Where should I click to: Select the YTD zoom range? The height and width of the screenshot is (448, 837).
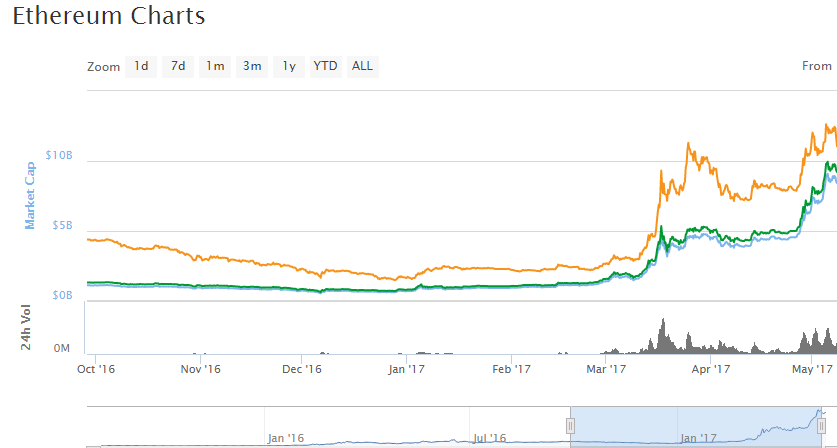click(x=326, y=67)
